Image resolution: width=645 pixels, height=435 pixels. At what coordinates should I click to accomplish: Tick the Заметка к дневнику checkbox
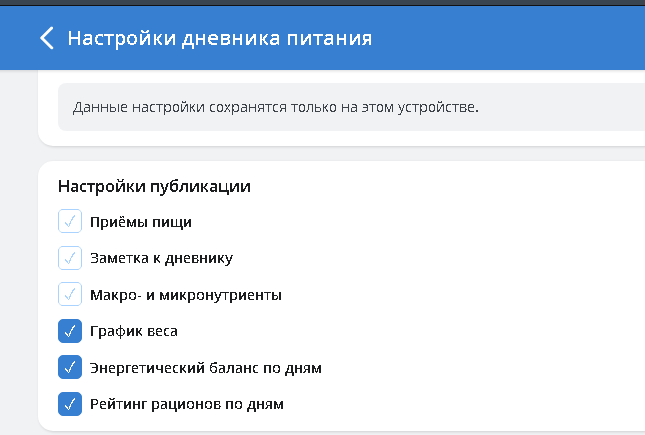(x=69, y=258)
